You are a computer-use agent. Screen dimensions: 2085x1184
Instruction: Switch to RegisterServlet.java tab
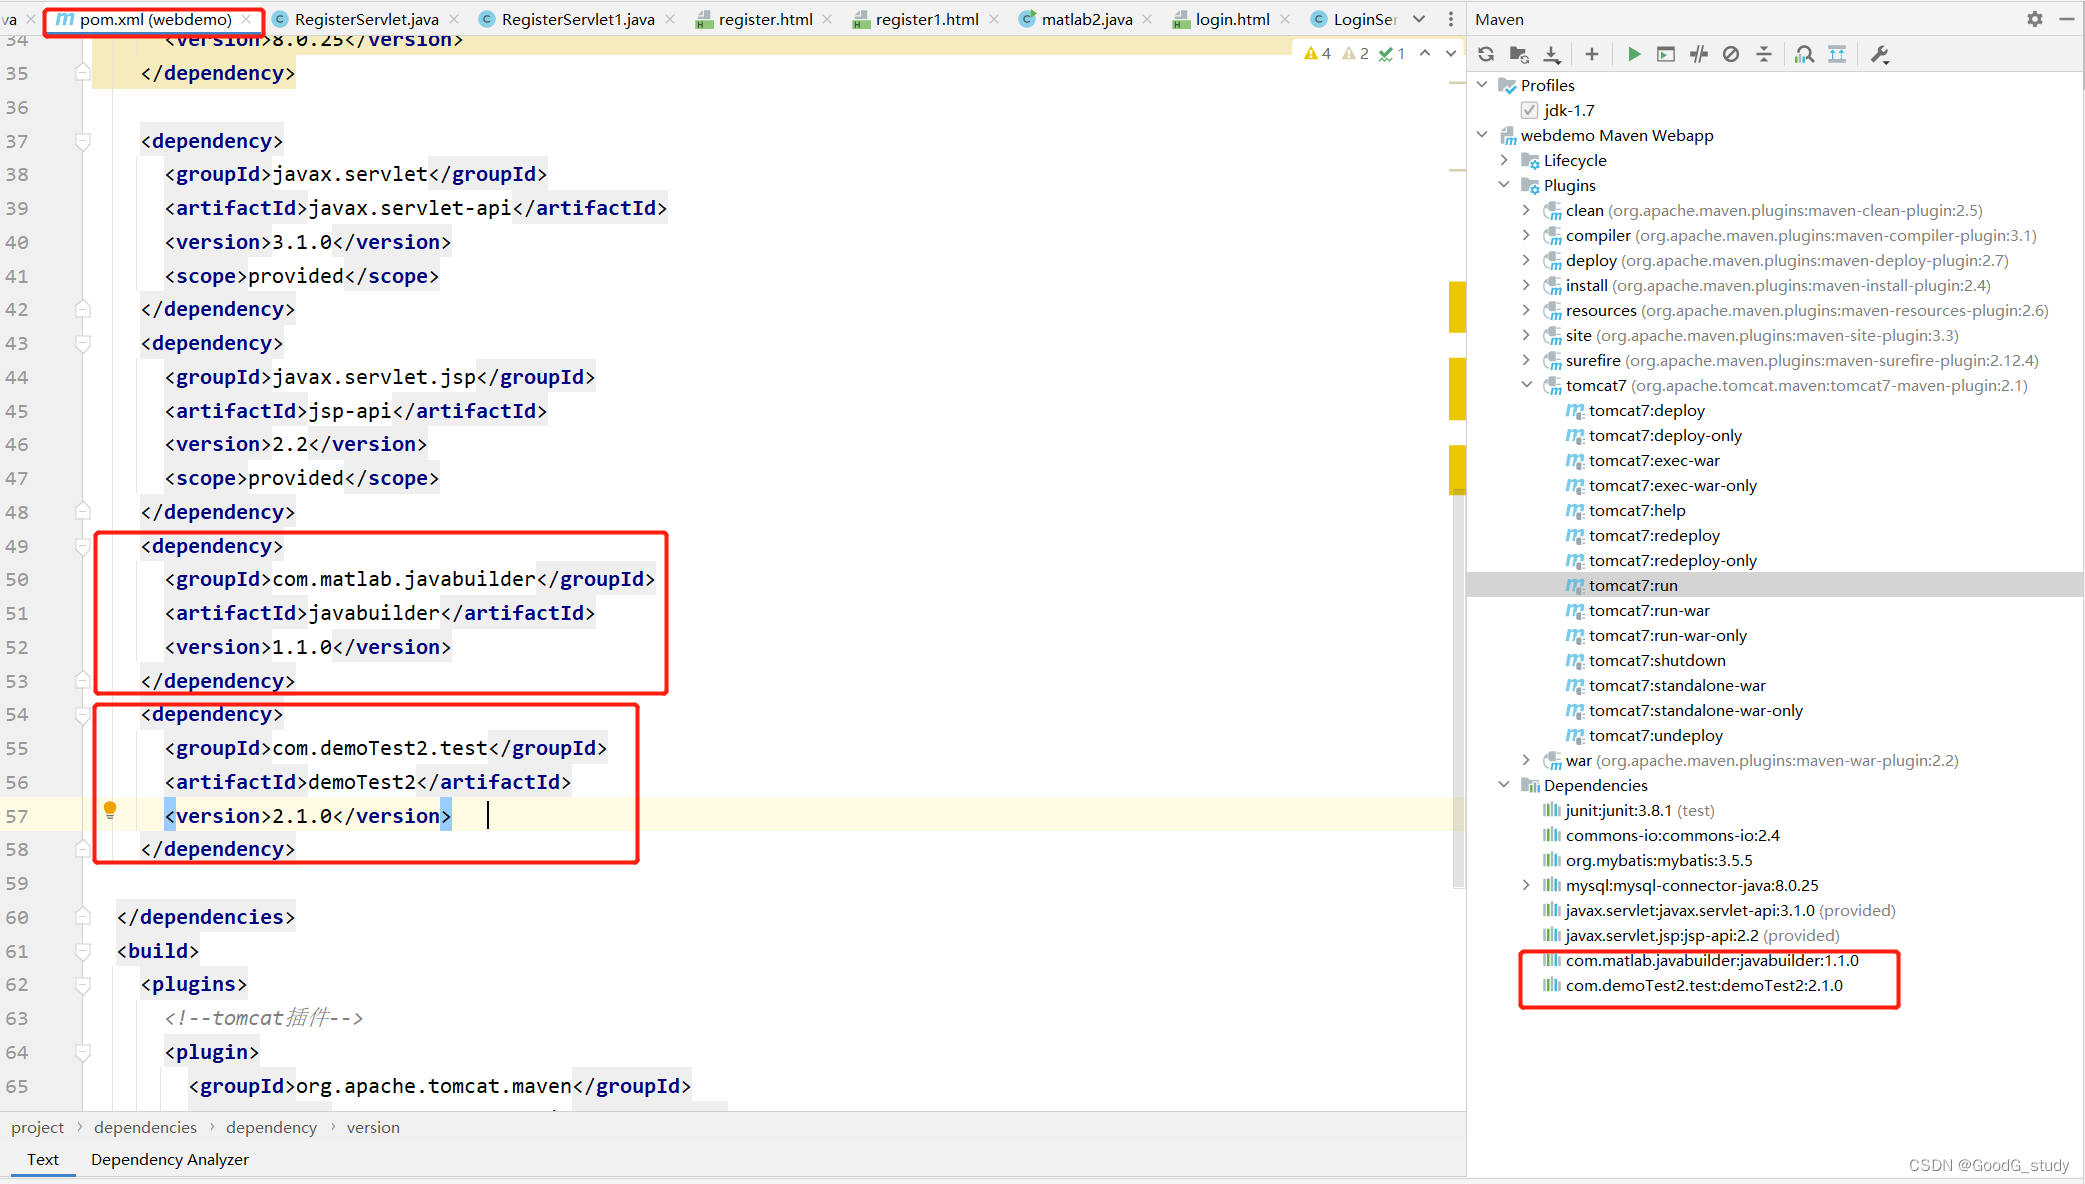[x=366, y=19]
